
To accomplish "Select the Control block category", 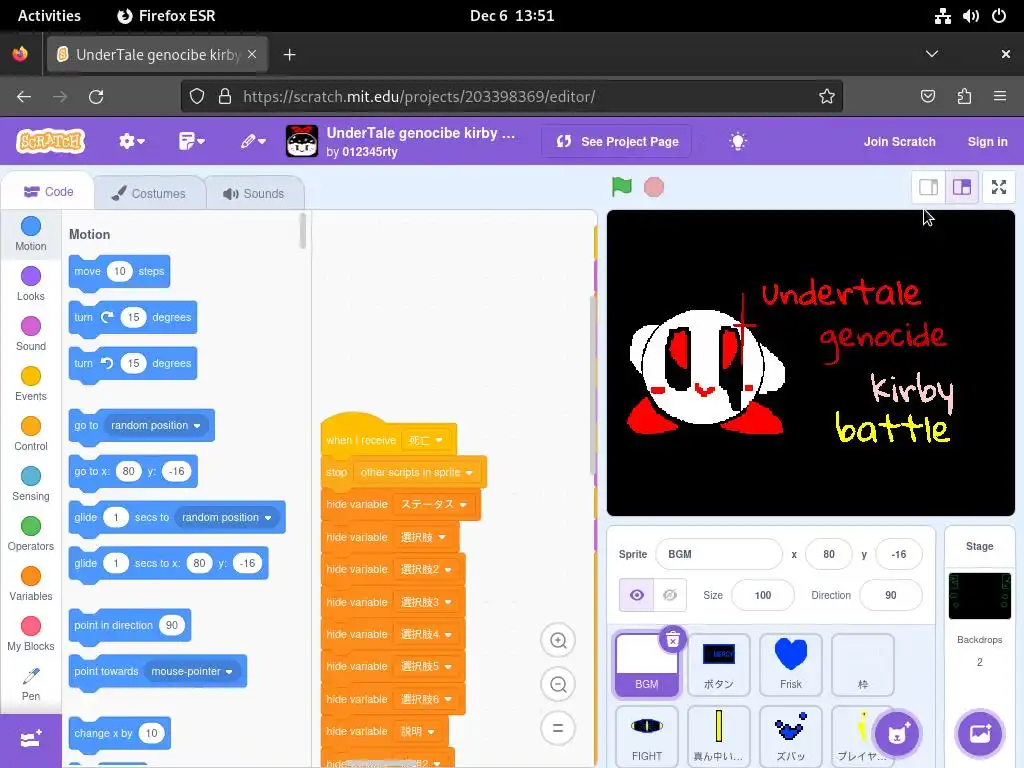I will (31, 434).
